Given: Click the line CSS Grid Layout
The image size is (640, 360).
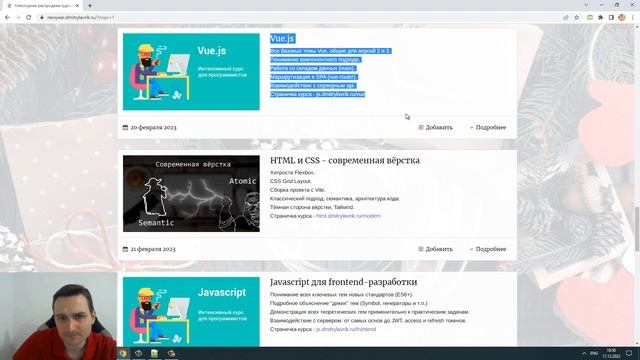Looking at the screenshot, I should click(290, 181).
